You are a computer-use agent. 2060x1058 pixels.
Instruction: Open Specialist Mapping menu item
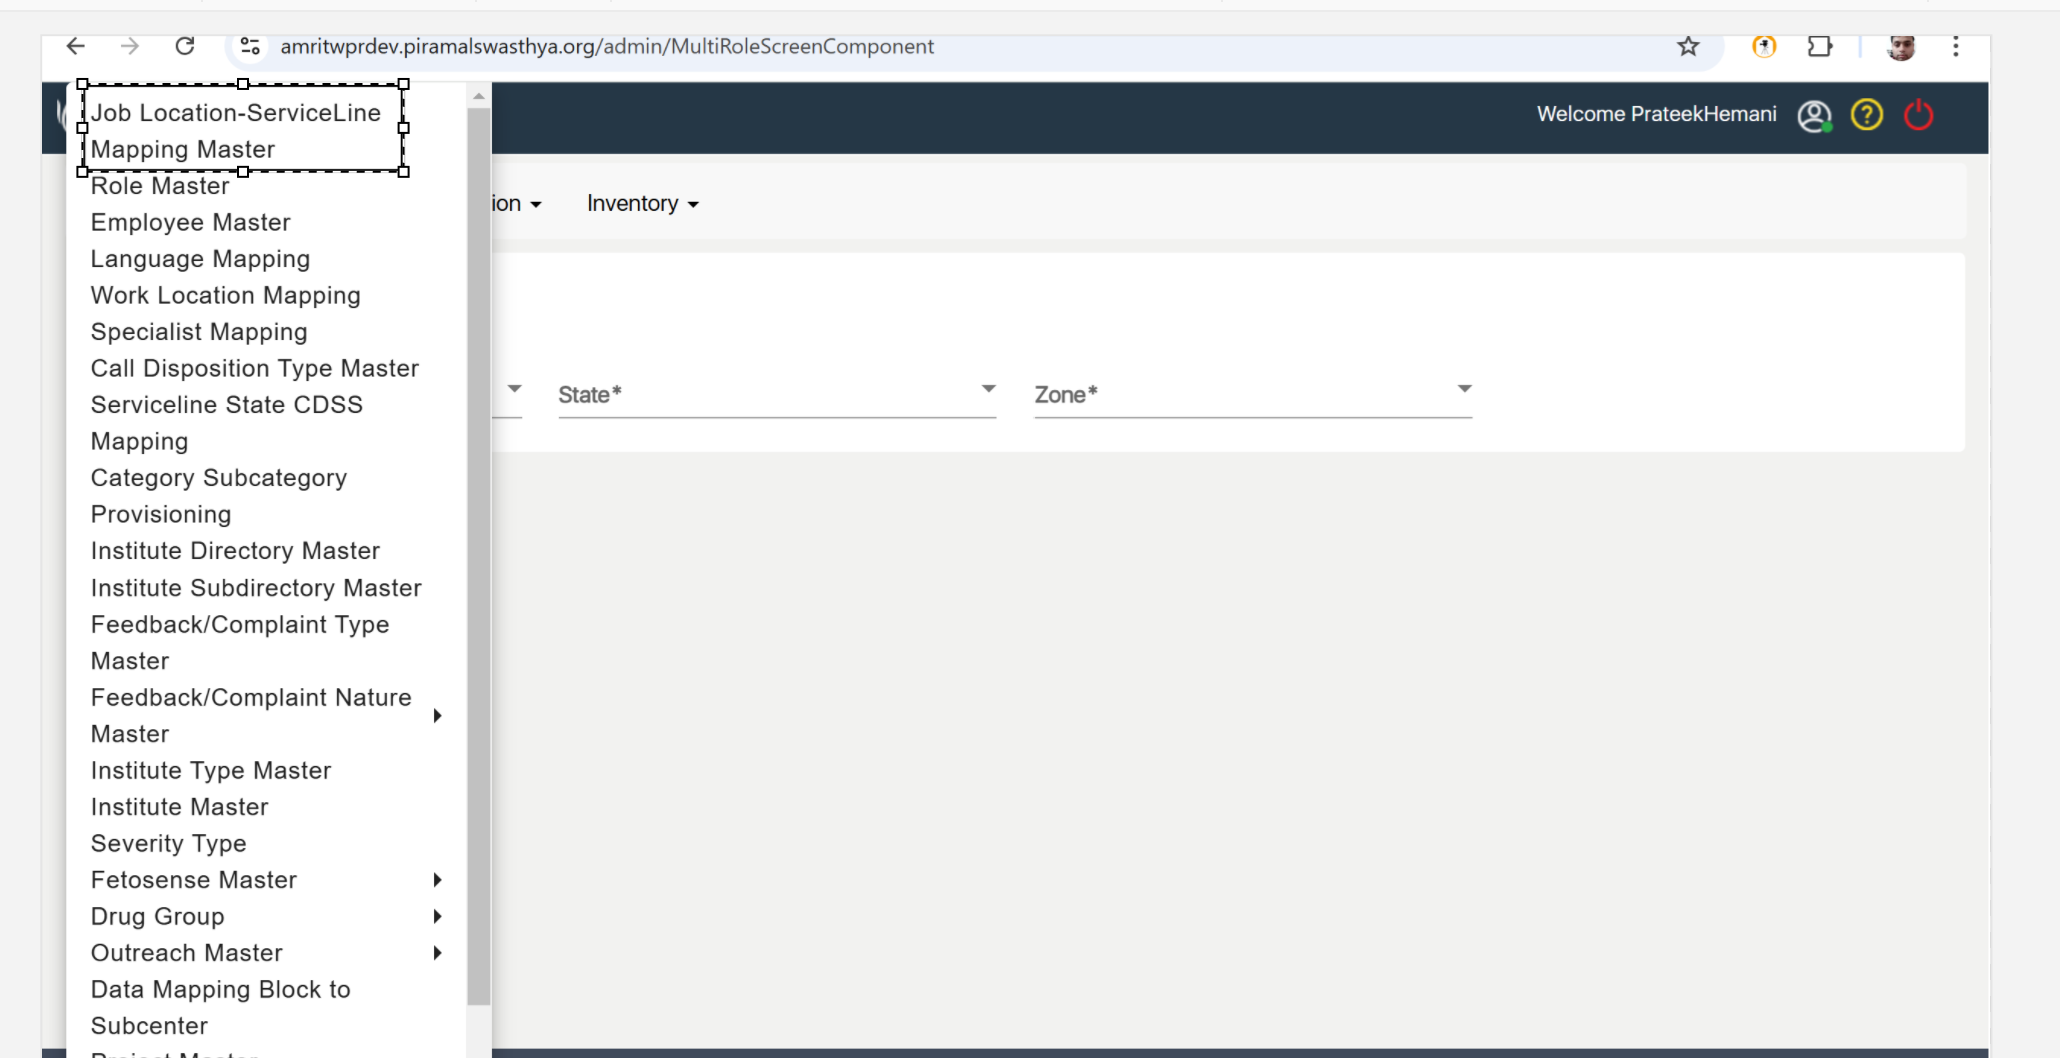pos(199,332)
